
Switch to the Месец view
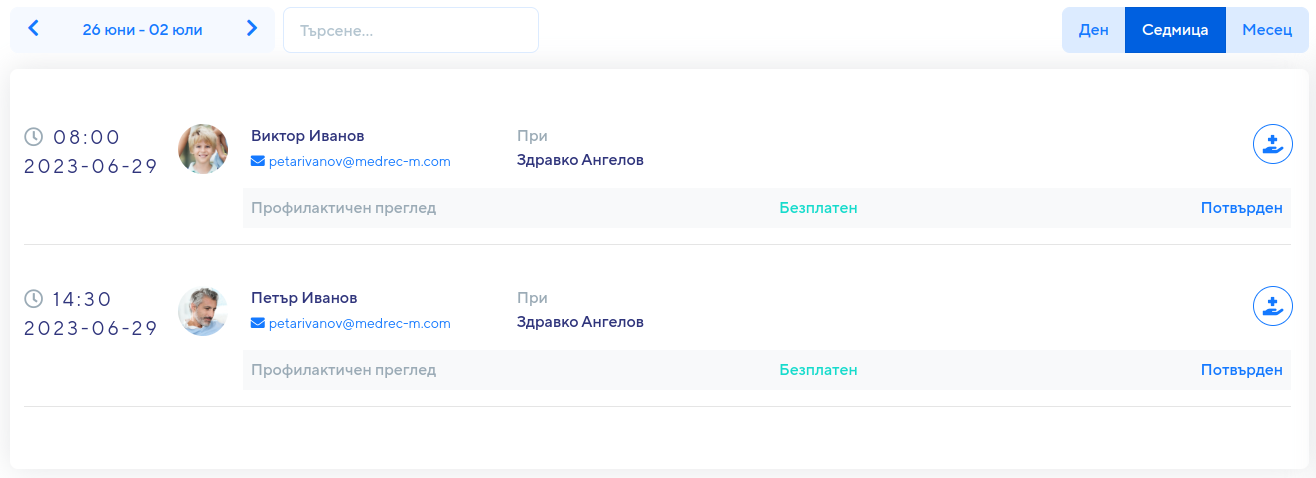pos(1267,30)
